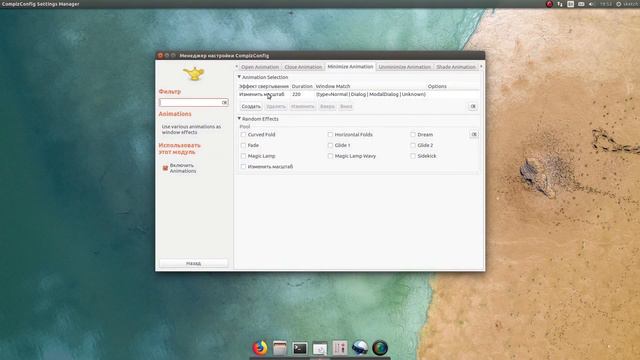Tick the Magic Lamp Wavy effect

pyautogui.click(x=330, y=156)
